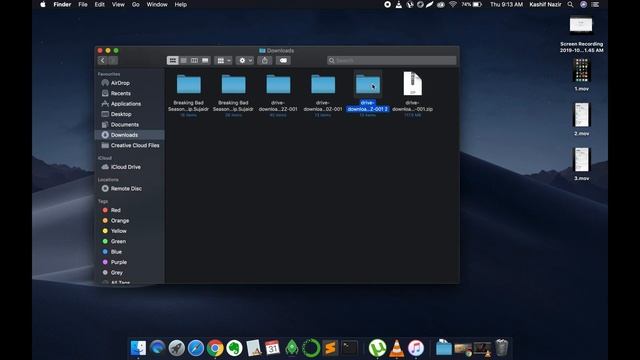Open the Edit menu

click(x=100, y=4)
